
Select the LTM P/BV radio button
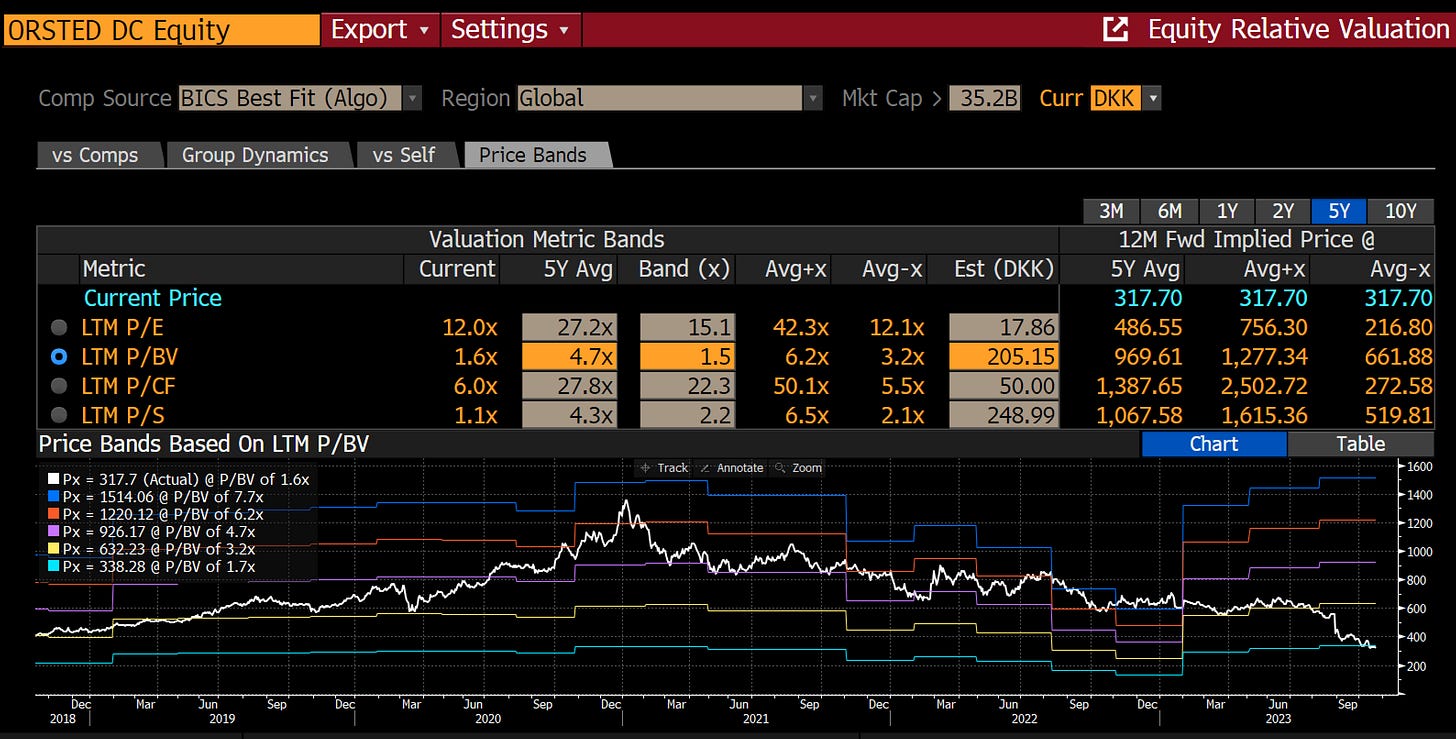click(x=61, y=356)
